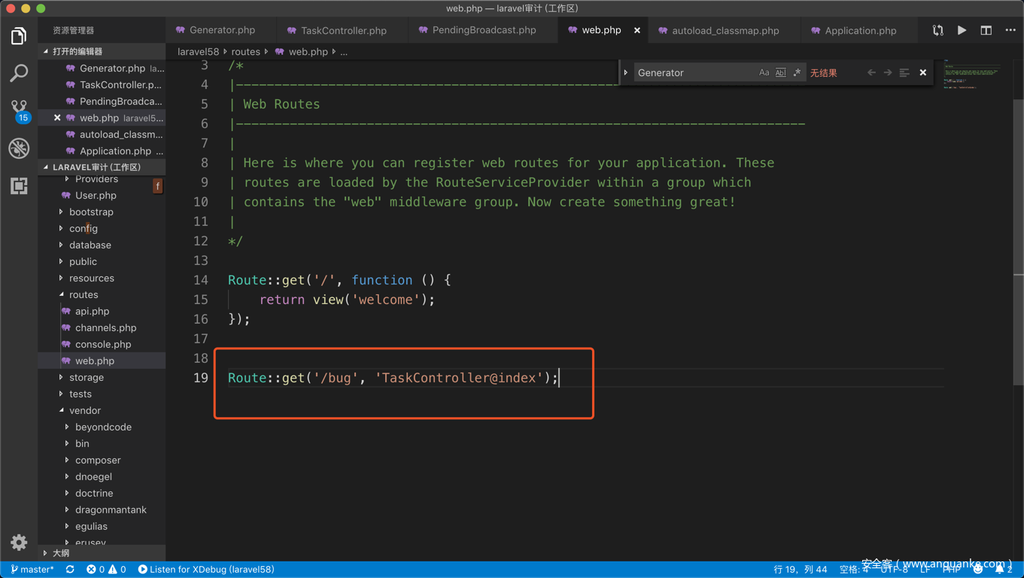Open the Extensions view in activity bar
1024x578 pixels.
click(18, 186)
